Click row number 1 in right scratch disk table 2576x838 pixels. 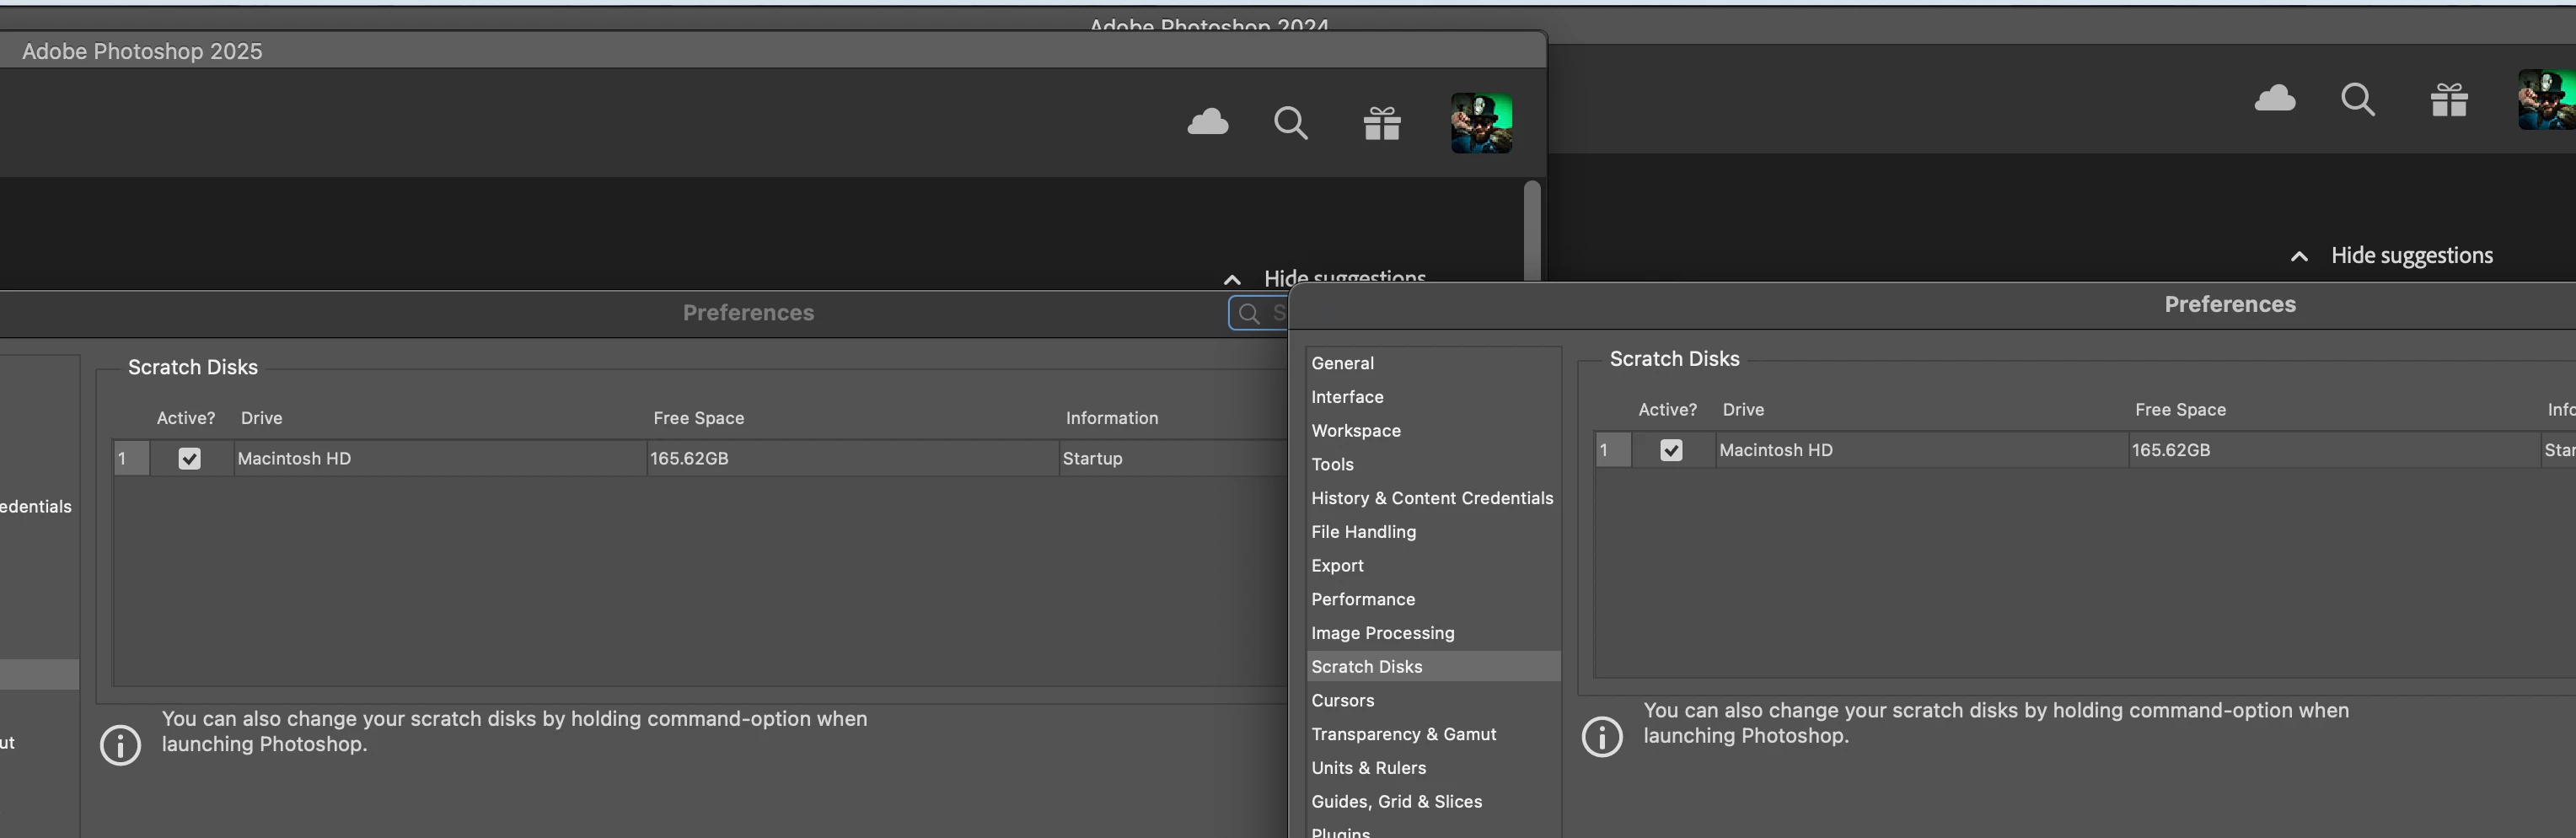(1613, 450)
